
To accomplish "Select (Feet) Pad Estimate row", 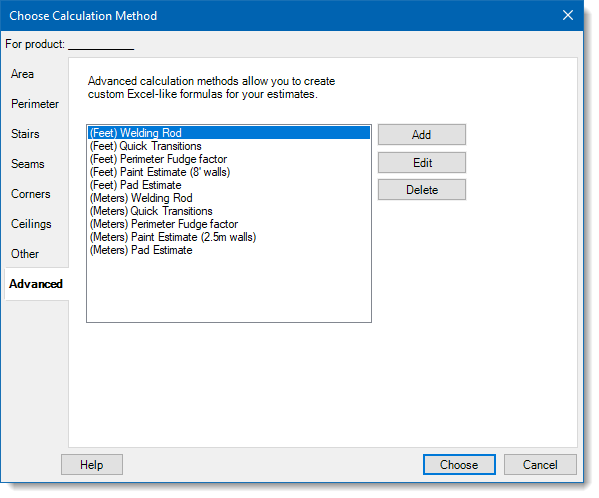I will 229,185.
